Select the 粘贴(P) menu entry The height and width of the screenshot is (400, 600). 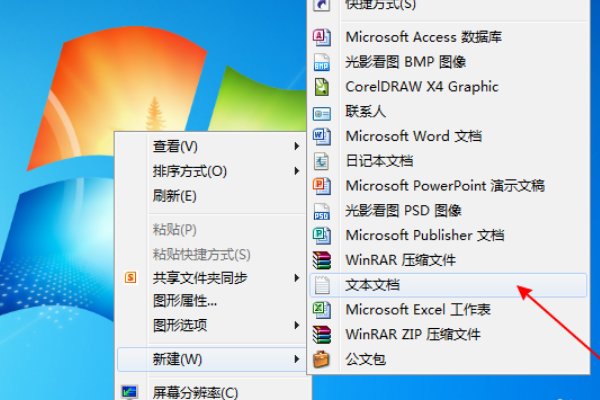coord(211,230)
